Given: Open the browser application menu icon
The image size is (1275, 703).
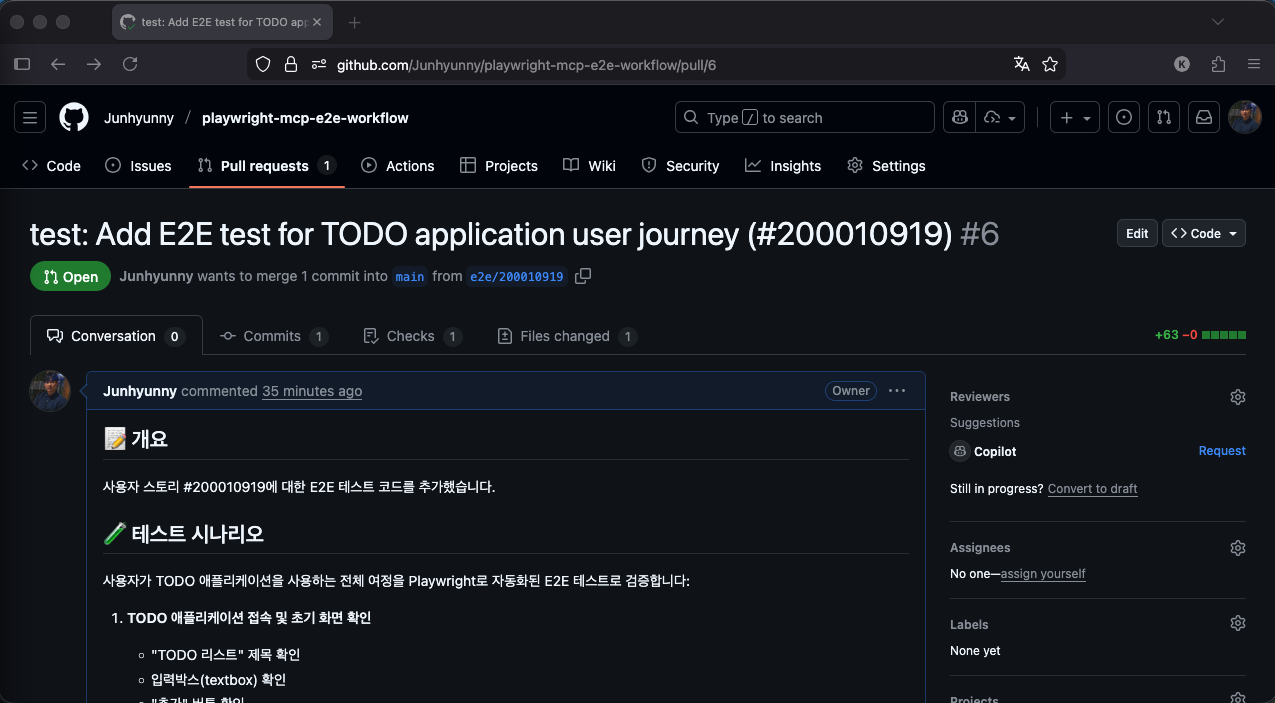Looking at the screenshot, I should pos(1254,64).
